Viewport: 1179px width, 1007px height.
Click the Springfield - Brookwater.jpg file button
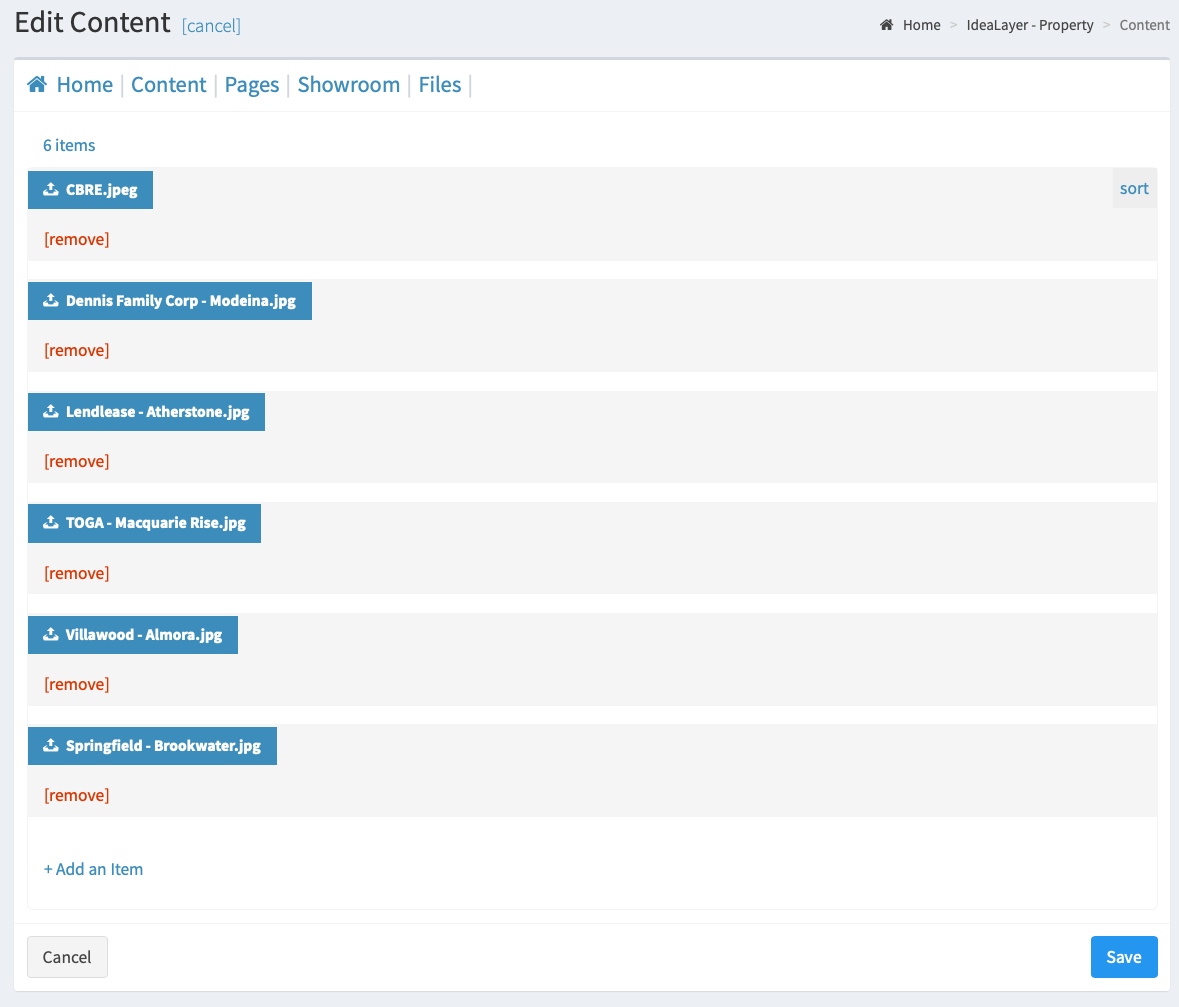coord(153,745)
